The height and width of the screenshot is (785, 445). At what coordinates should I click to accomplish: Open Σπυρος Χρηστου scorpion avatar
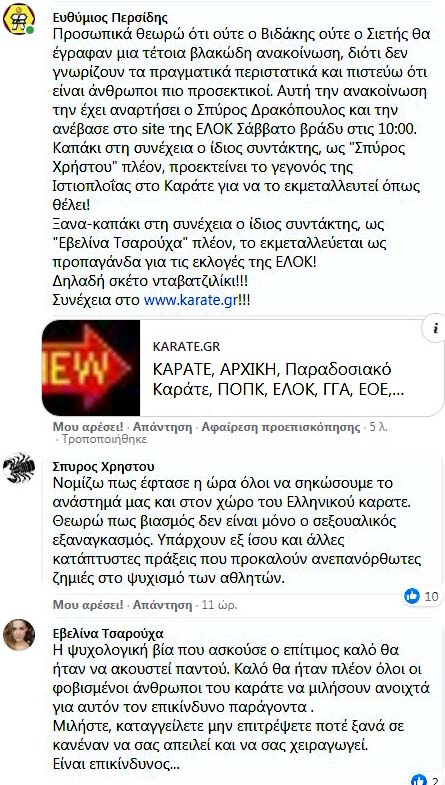point(19,468)
